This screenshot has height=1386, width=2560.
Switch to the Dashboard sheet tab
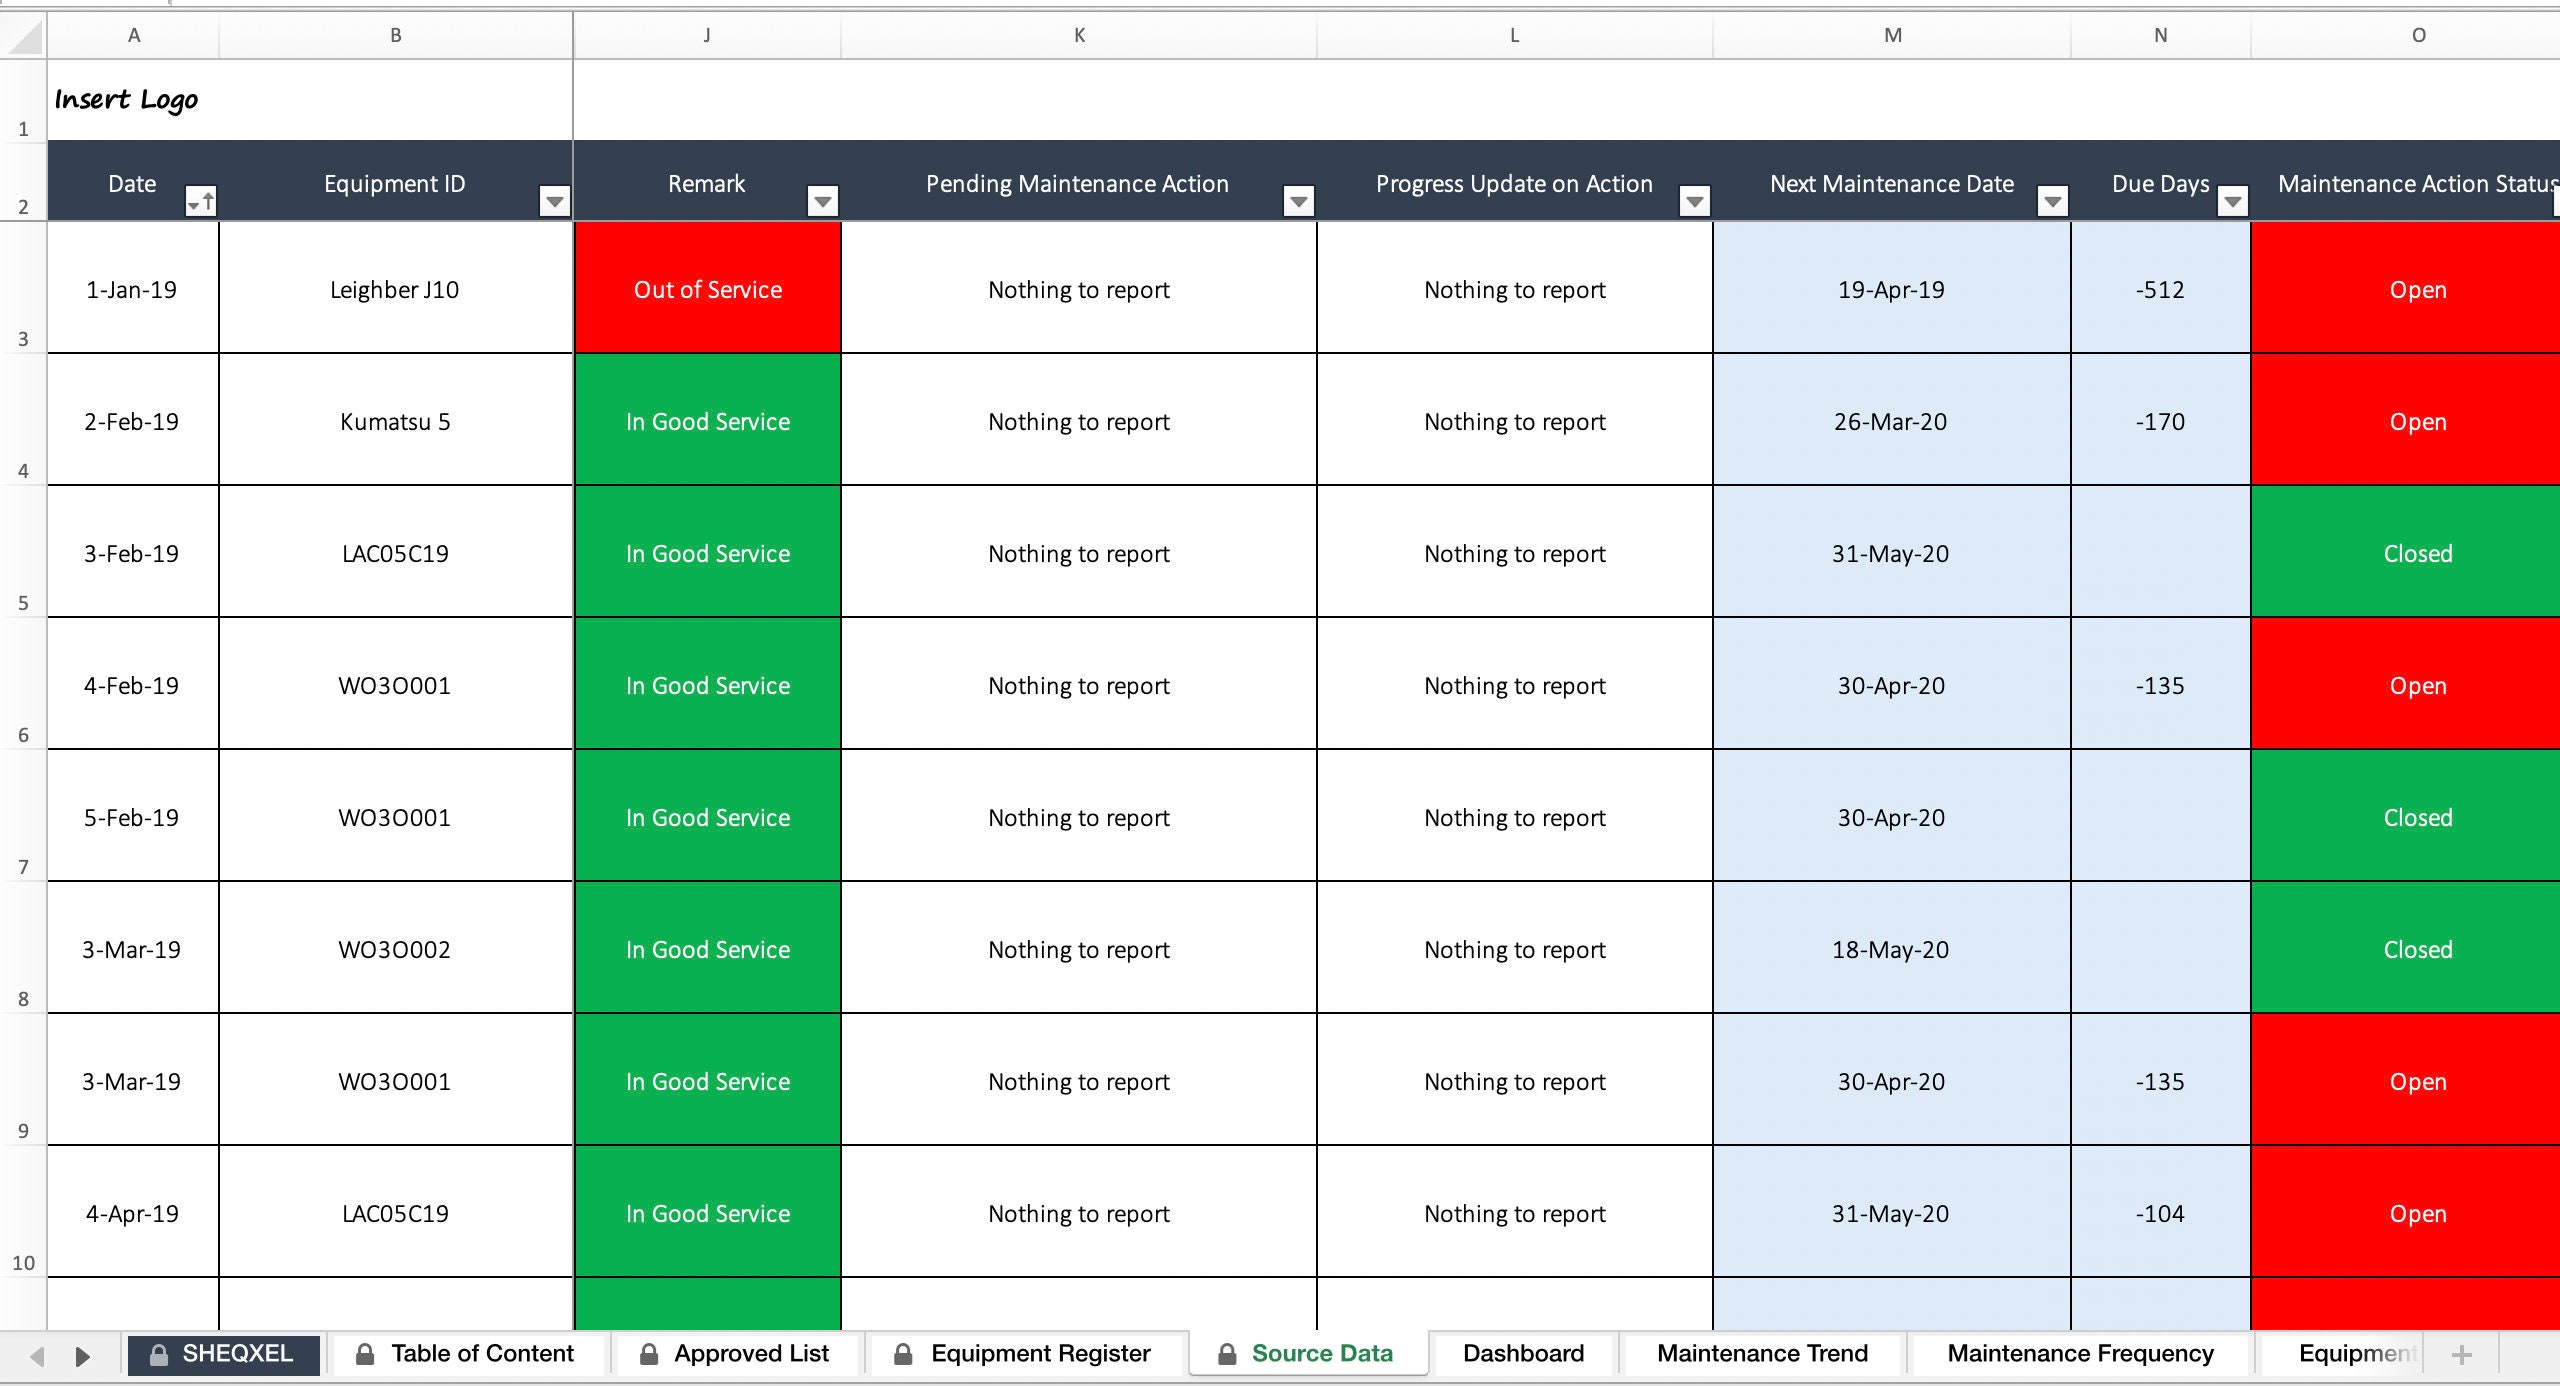pyautogui.click(x=1523, y=1353)
